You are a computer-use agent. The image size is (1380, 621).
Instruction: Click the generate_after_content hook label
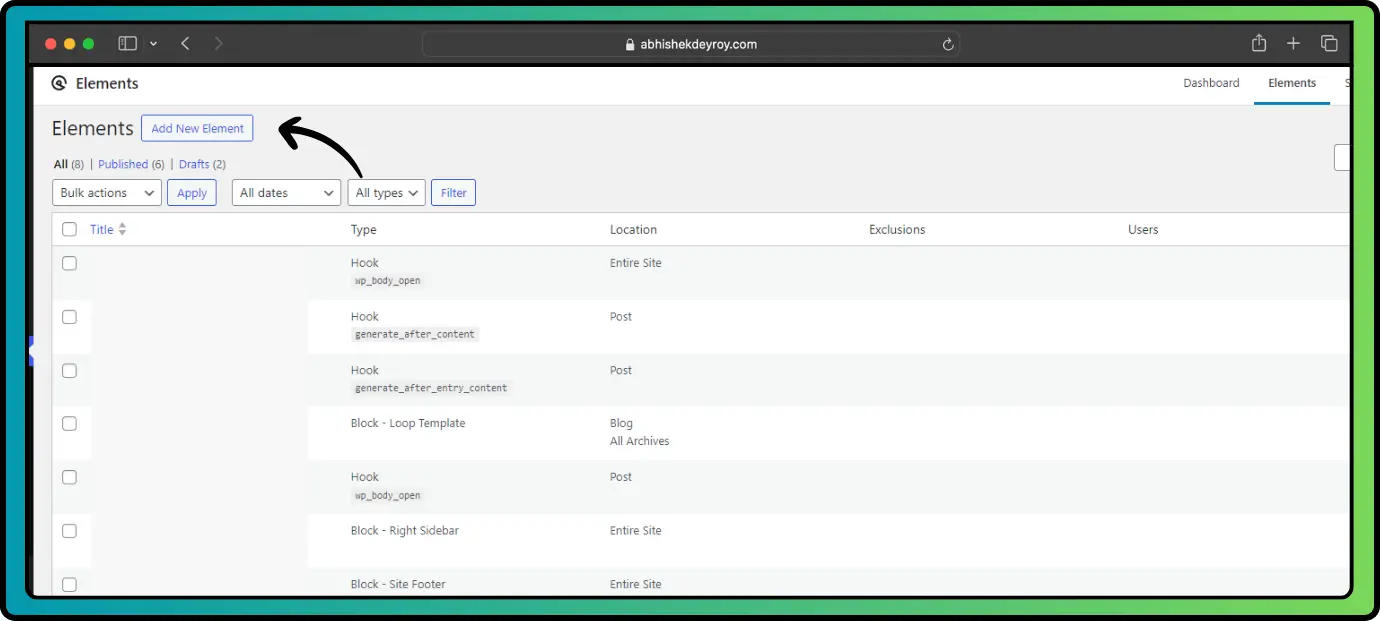415,334
